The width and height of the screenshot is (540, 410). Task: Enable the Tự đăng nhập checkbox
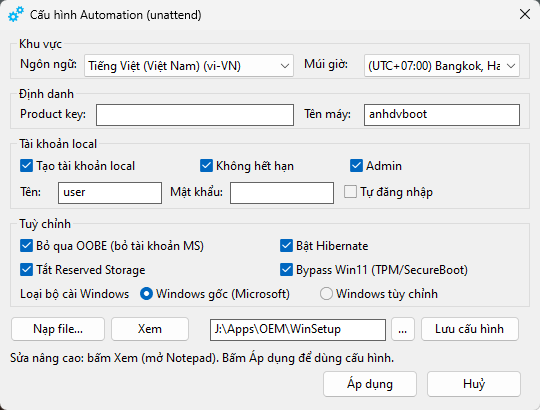350,192
